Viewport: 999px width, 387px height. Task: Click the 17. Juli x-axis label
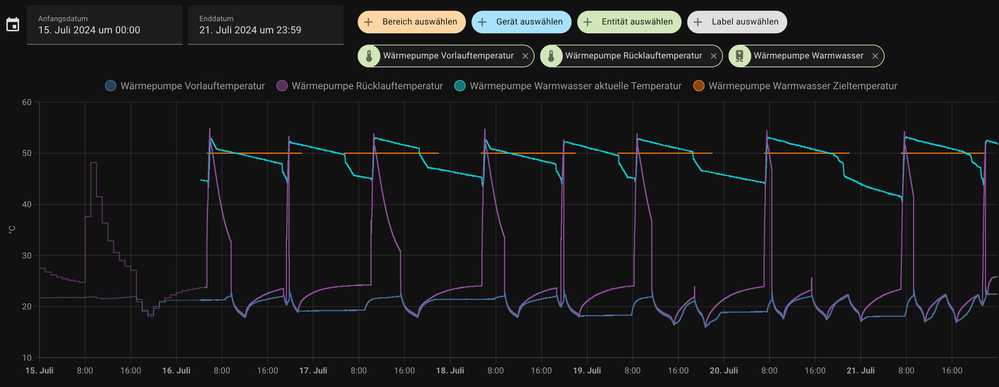[313, 370]
